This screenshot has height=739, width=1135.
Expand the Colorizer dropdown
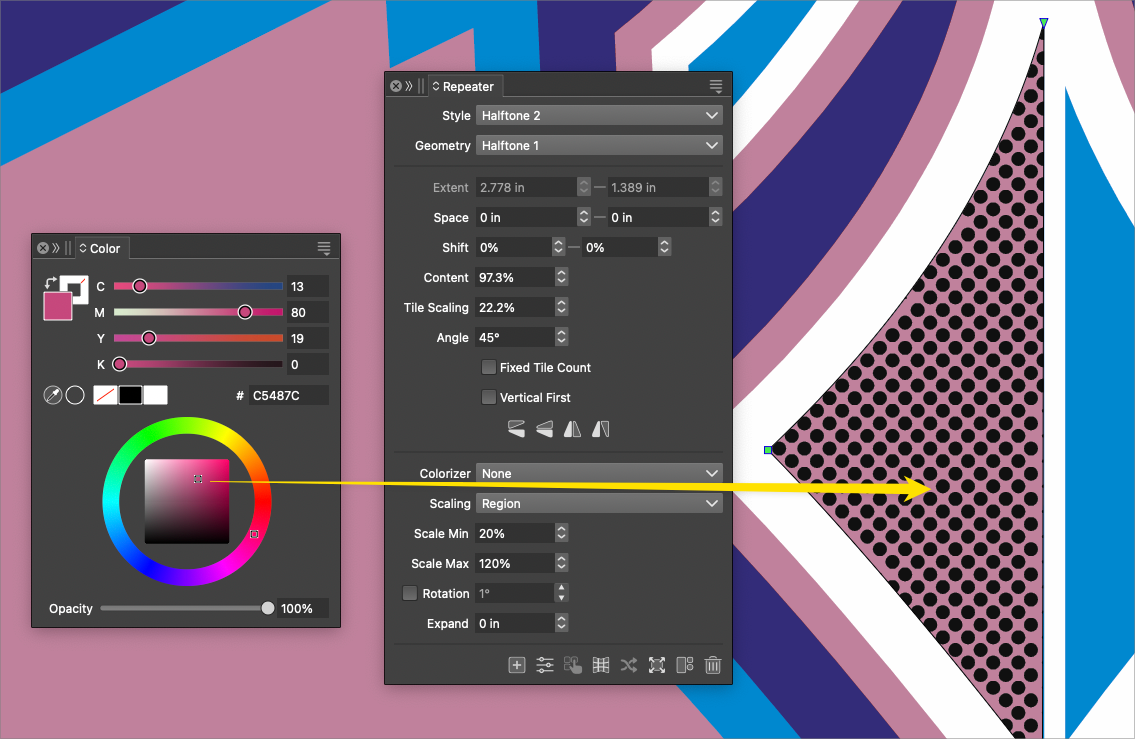tap(598, 474)
